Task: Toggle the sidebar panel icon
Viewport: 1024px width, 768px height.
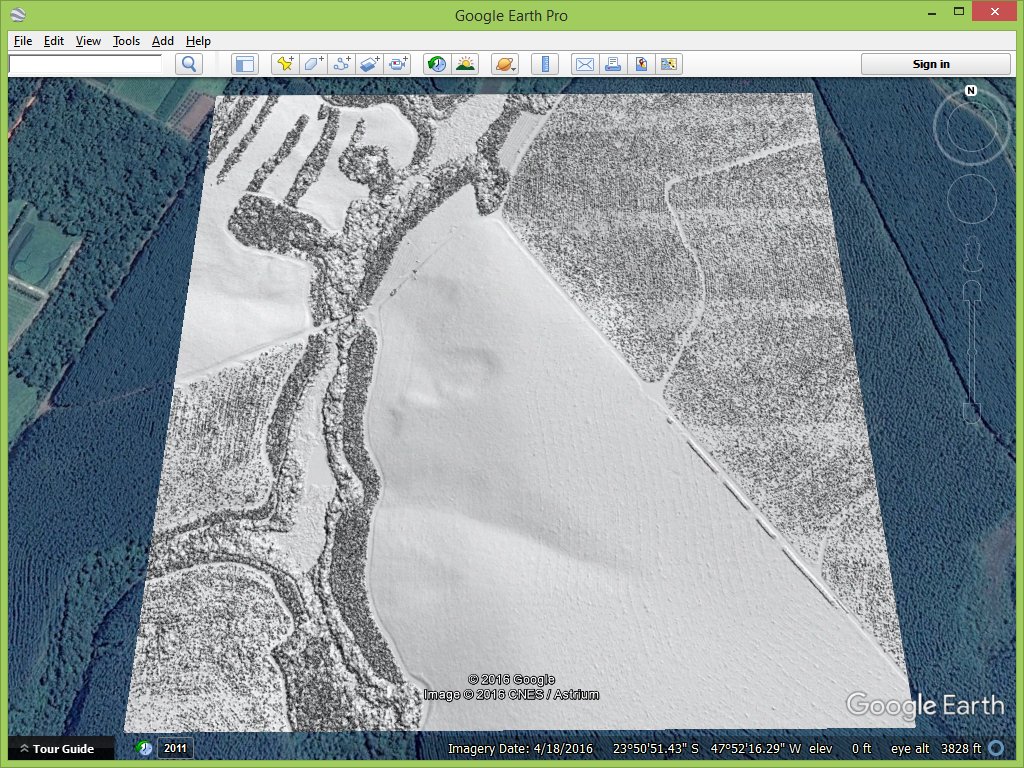Action: 244,64
